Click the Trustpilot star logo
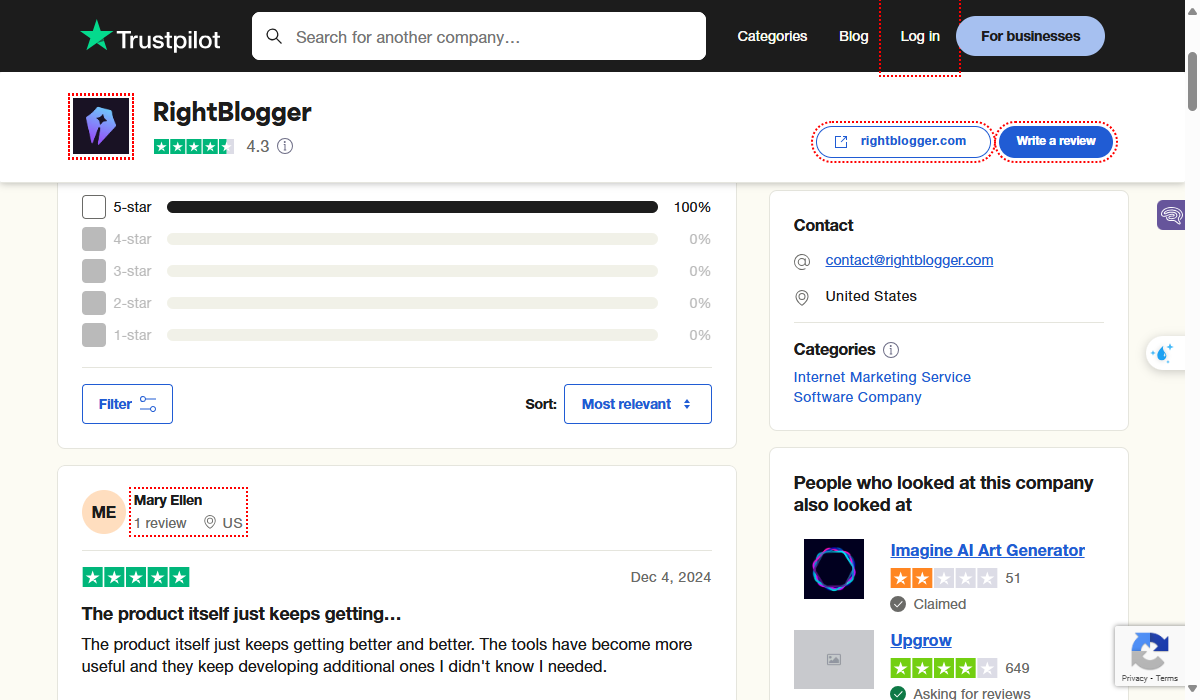This screenshot has height=700, width=1200. pyautogui.click(x=97, y=36)
